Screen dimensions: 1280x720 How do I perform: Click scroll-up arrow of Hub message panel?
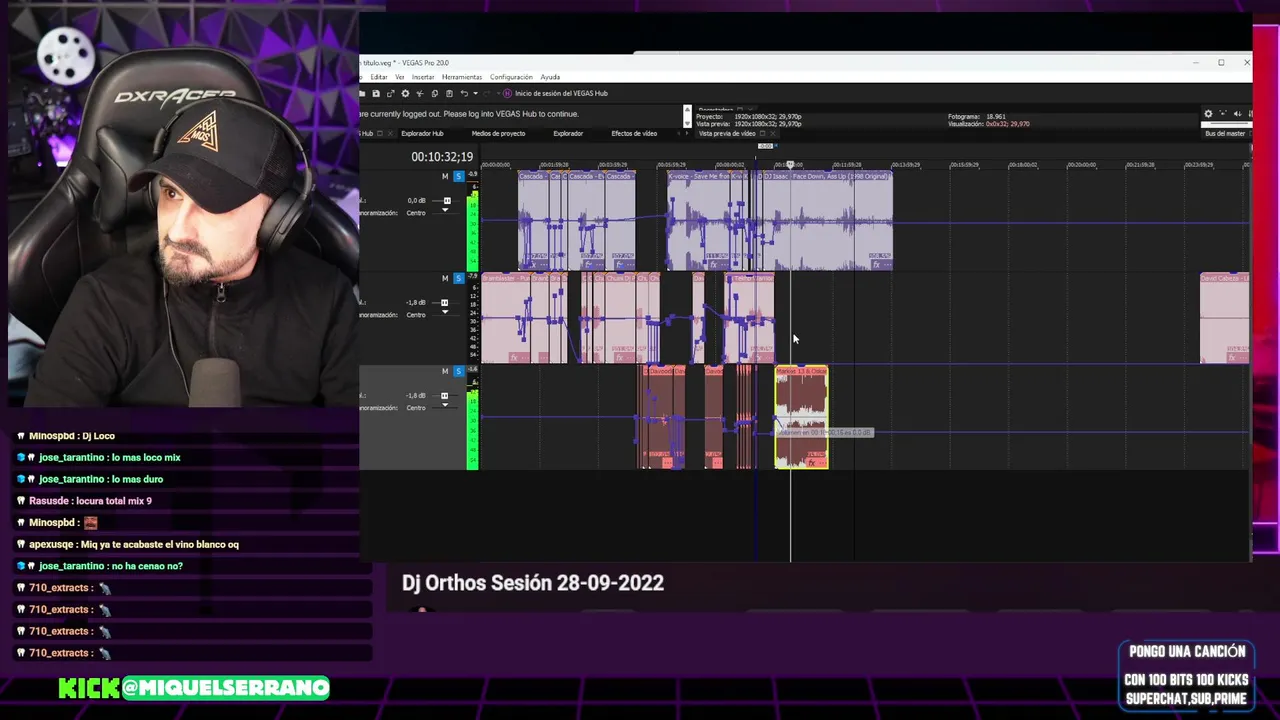coord(687,109)
